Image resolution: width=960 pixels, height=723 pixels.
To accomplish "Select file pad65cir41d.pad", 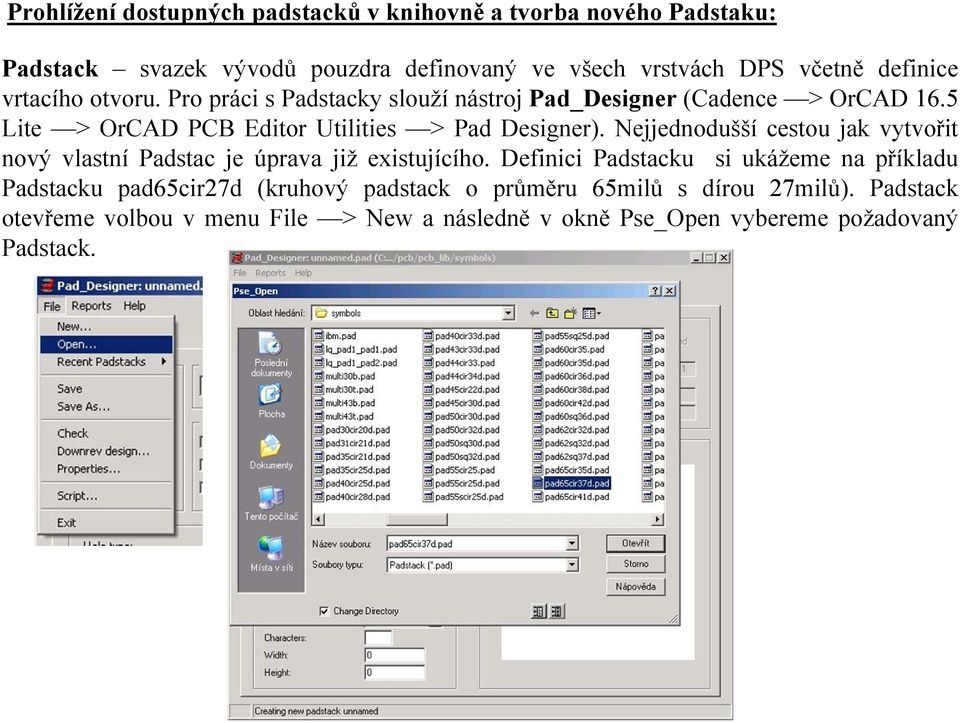I will click(571, 496).
